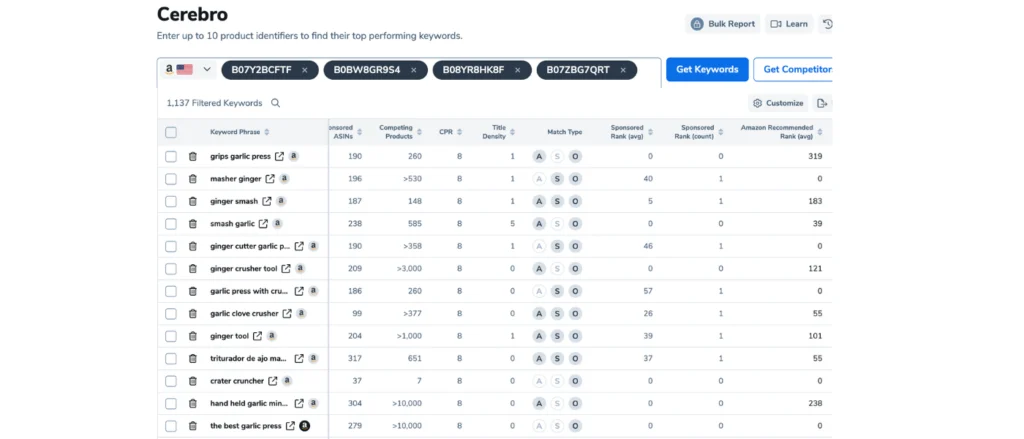Click '1,137 Filtered Keywords' text
This screenshot has width=1024, height=439.
[214, 103]
